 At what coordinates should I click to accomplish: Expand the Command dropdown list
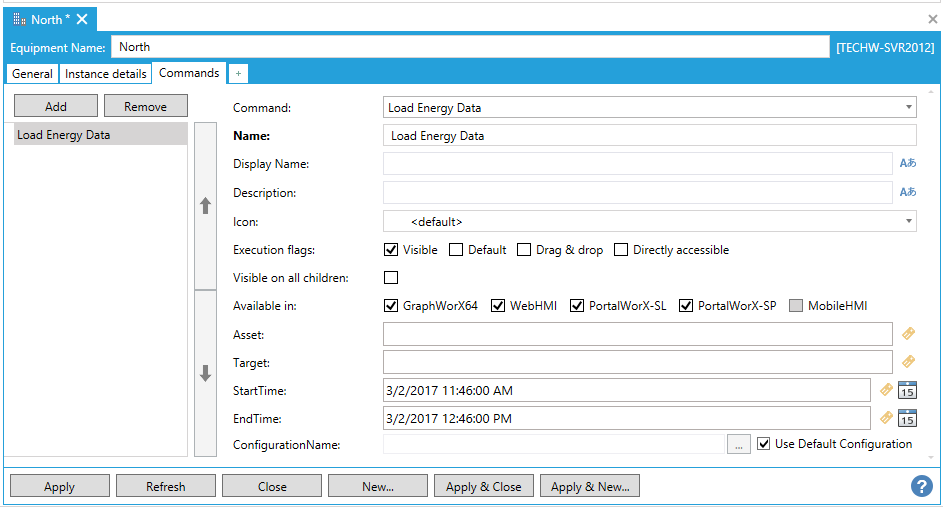click(x=908, y=108)
